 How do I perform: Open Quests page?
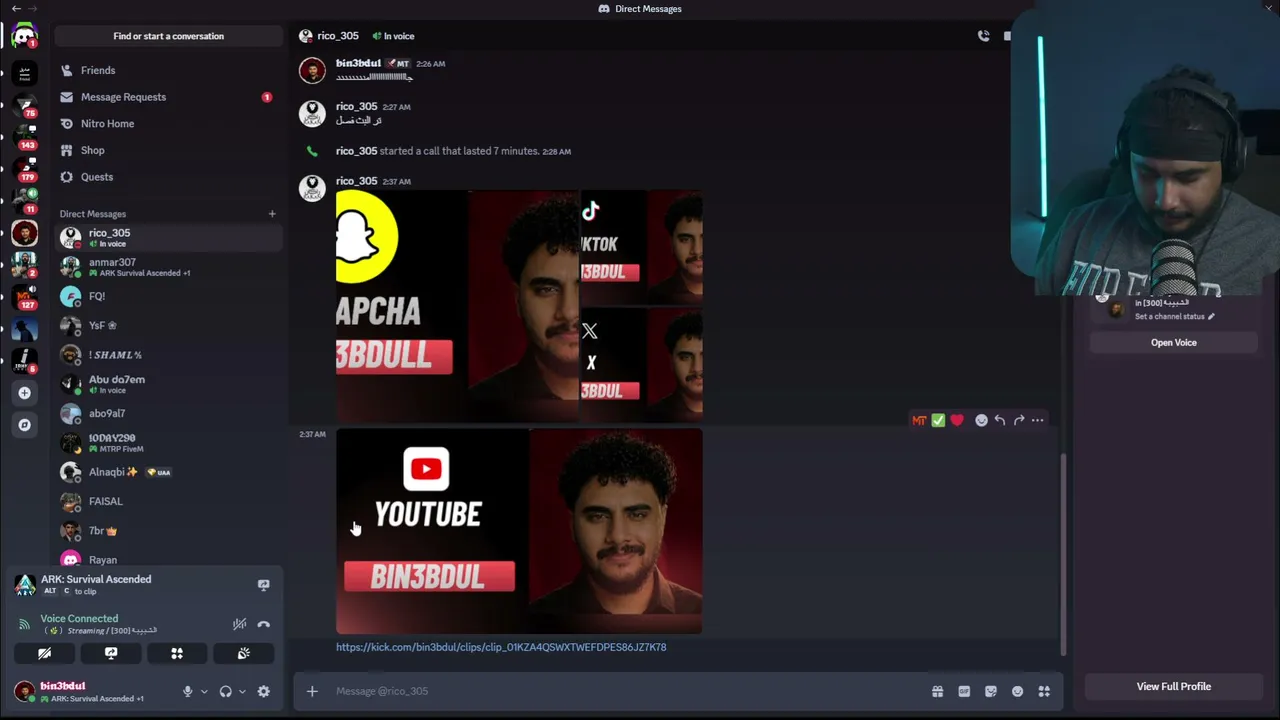pyautogui.click(x=168, y=177)
